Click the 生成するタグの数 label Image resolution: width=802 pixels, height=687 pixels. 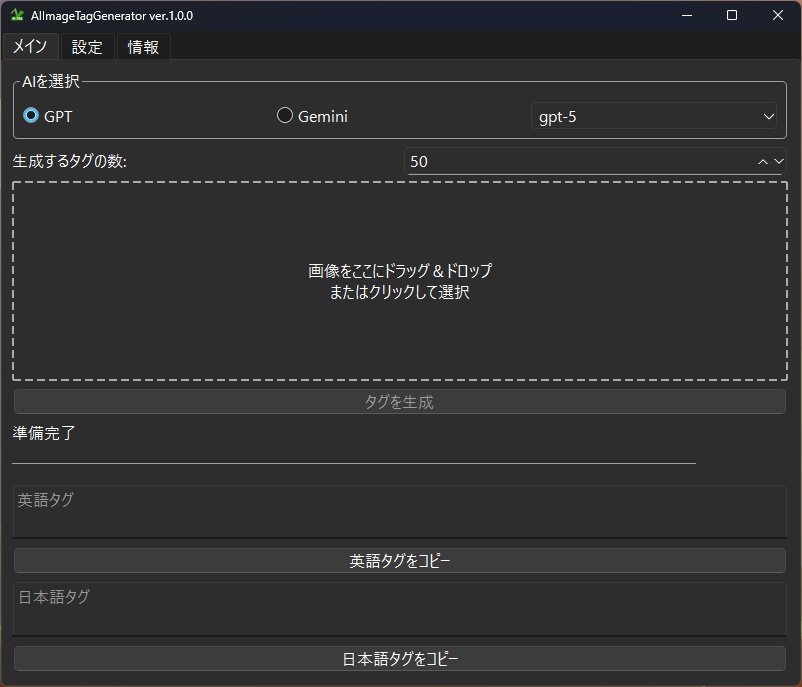coord(70,161)
